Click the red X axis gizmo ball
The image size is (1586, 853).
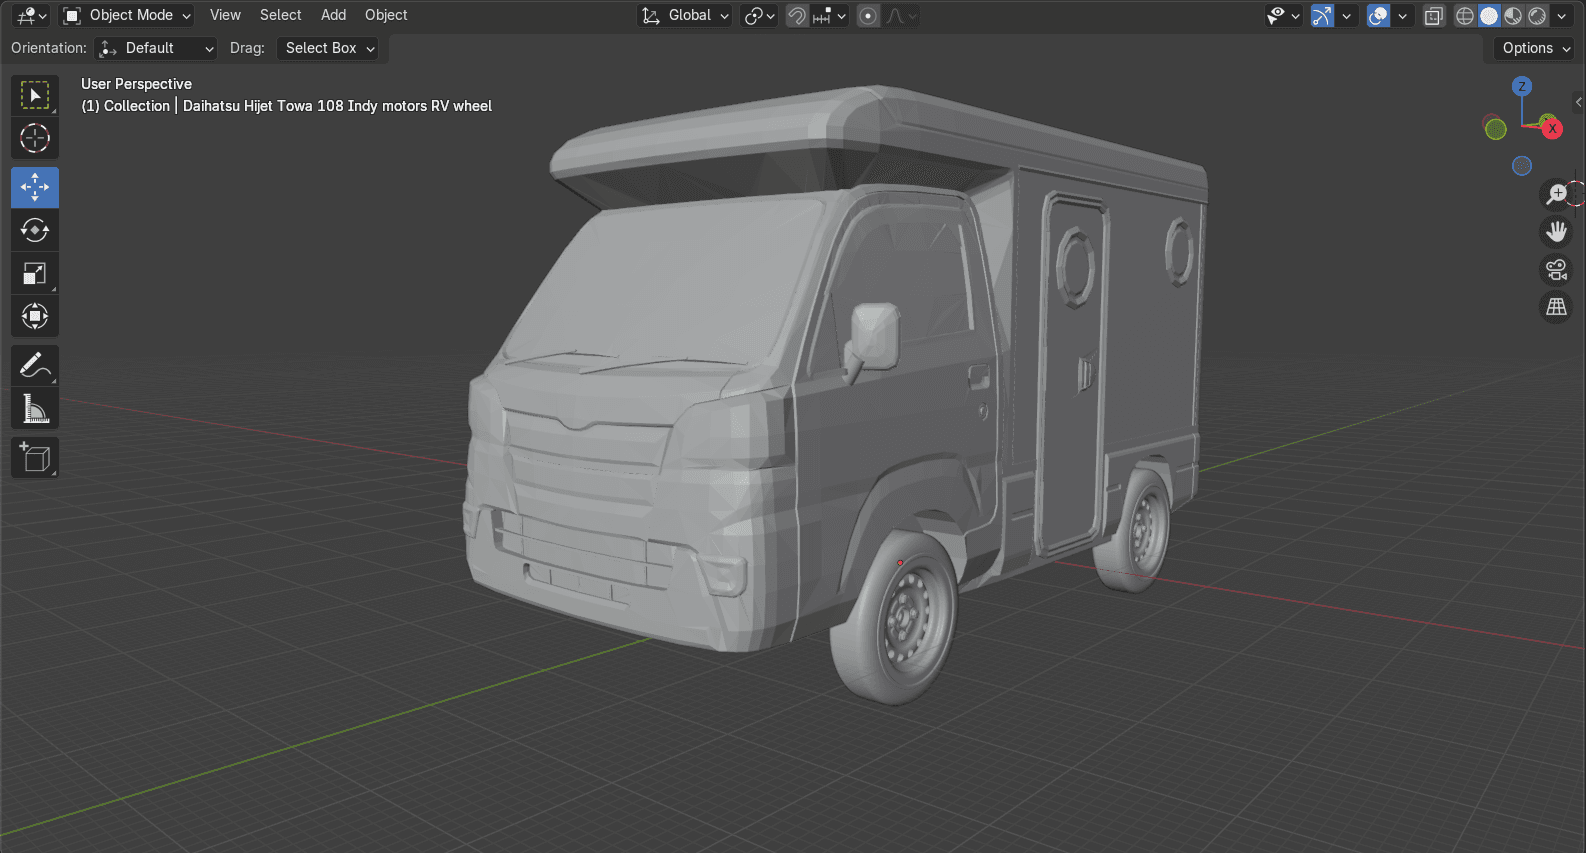pos(1552,128)
